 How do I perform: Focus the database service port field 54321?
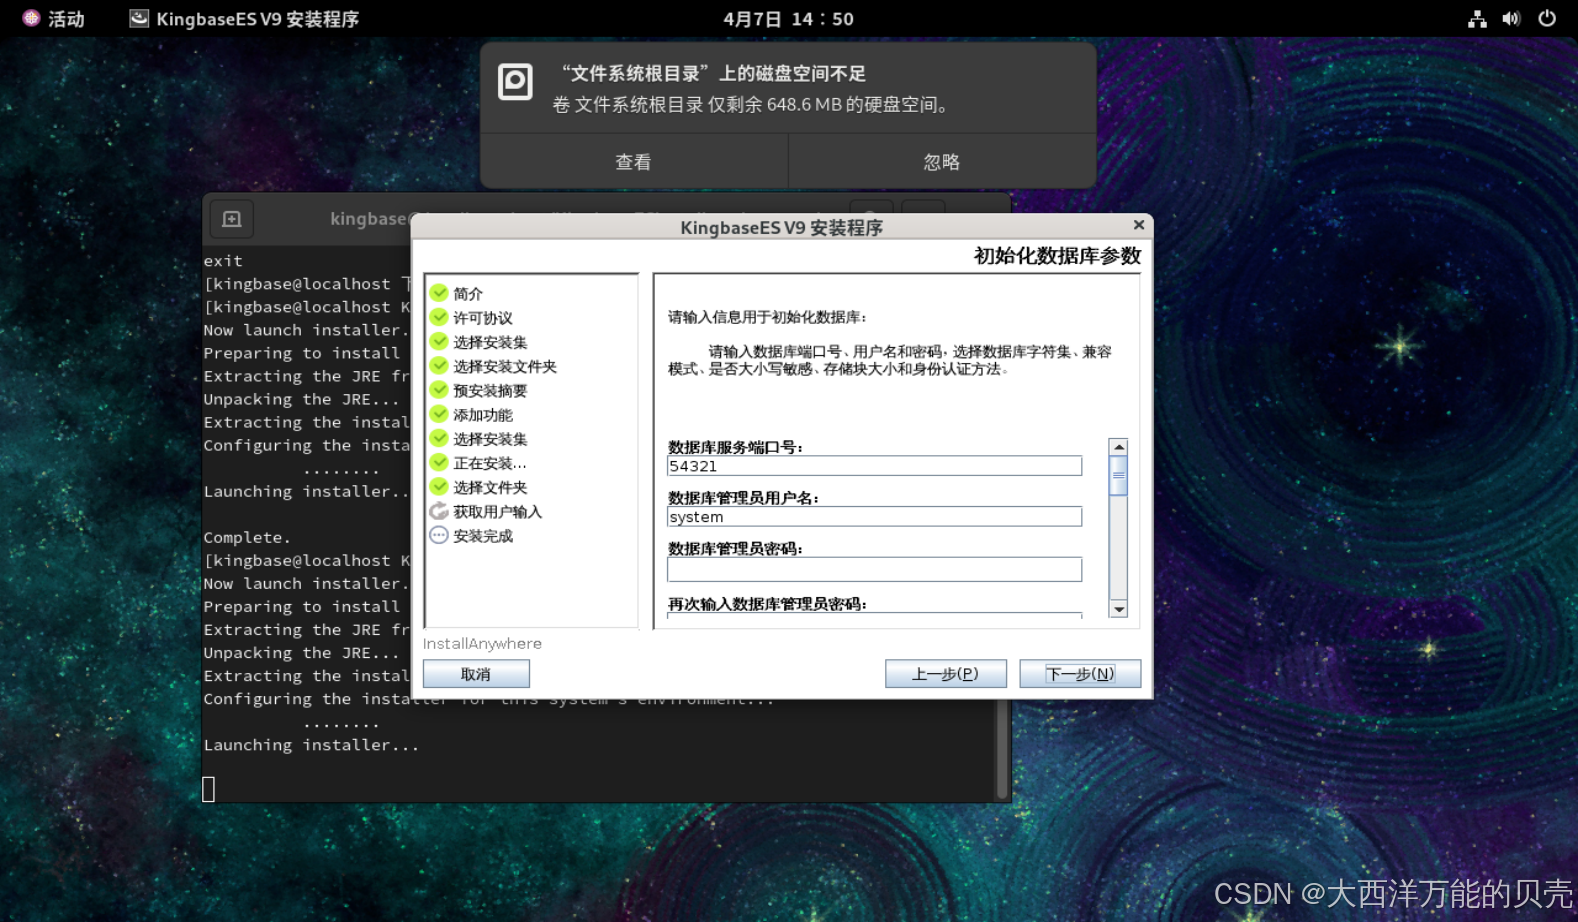pos(874,466)
